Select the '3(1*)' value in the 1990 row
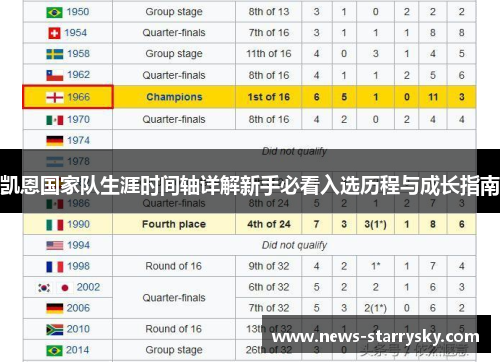The width and height of the screenshot is (500, 362). tap(375, 224)
